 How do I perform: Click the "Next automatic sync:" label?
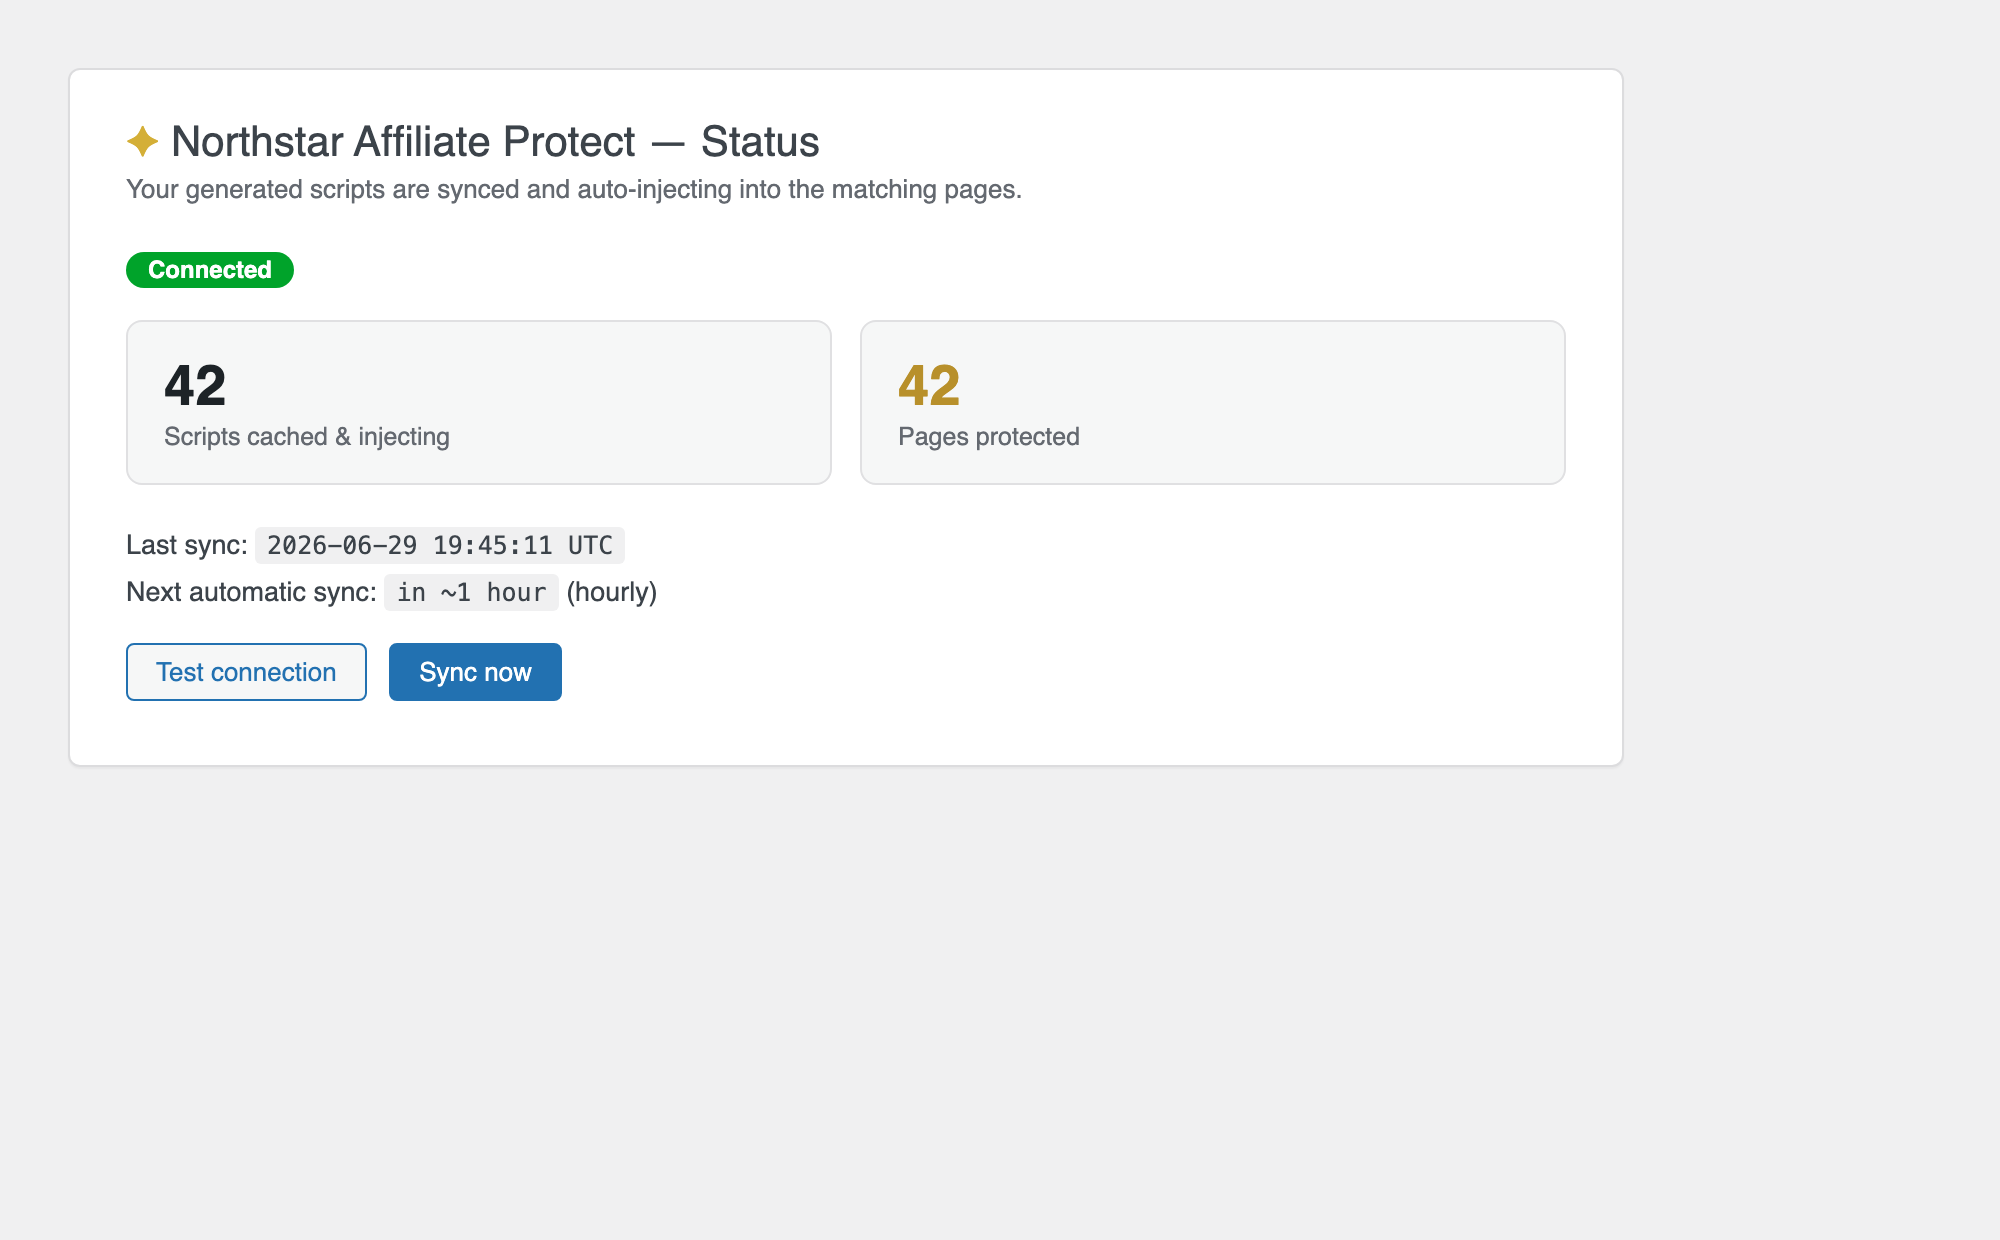pos(251,592)
